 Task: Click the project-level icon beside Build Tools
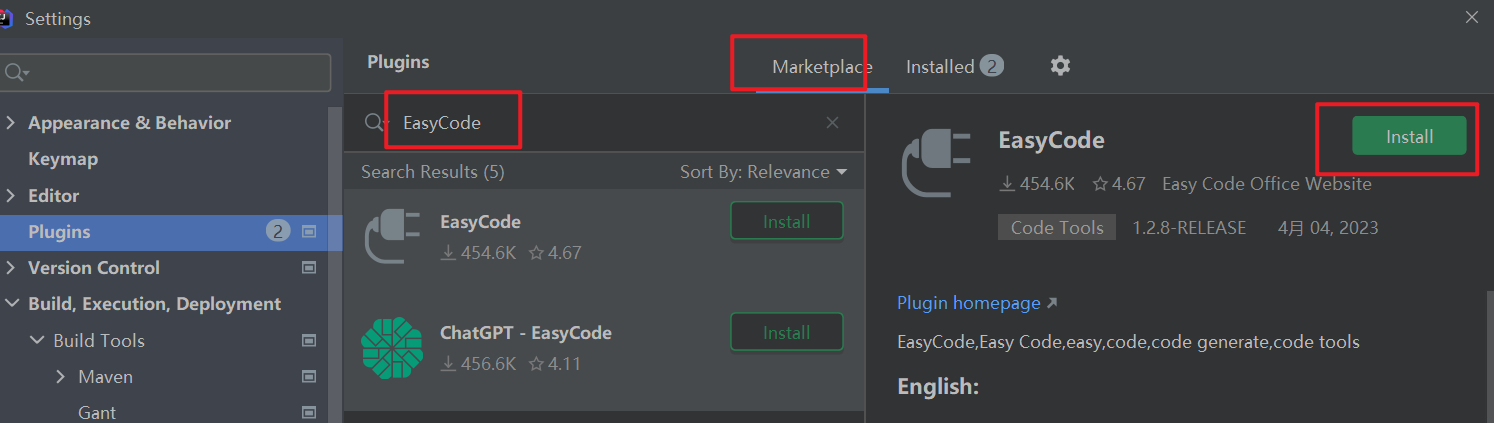click(309, 340)
